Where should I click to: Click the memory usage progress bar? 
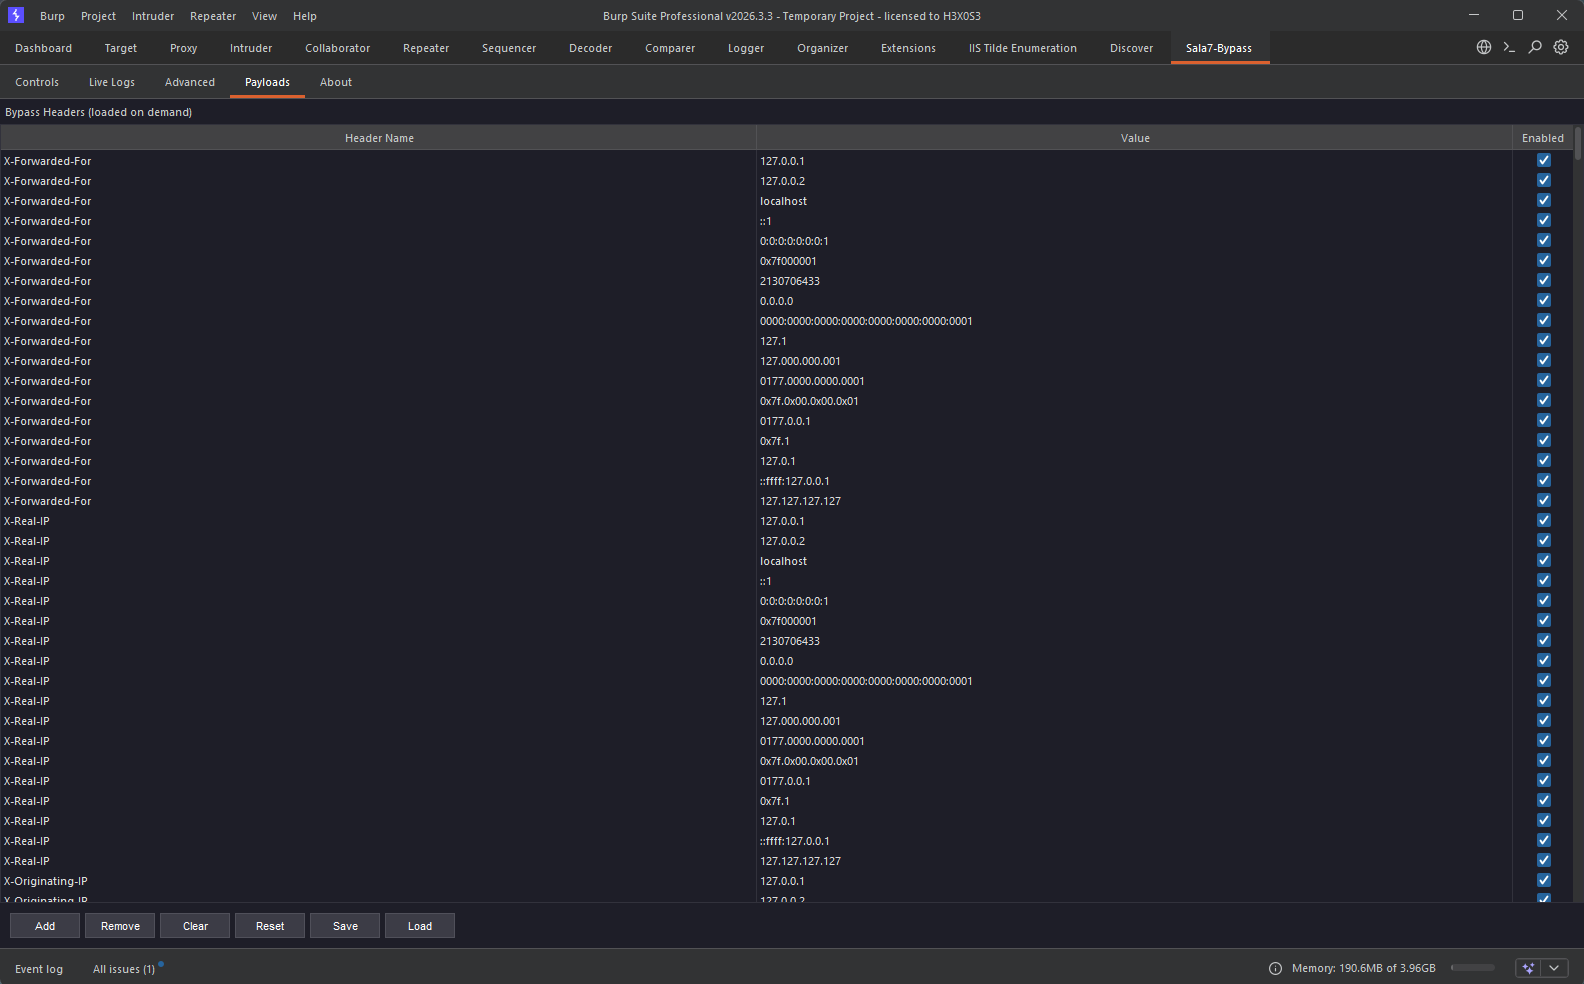(1472, 968)
